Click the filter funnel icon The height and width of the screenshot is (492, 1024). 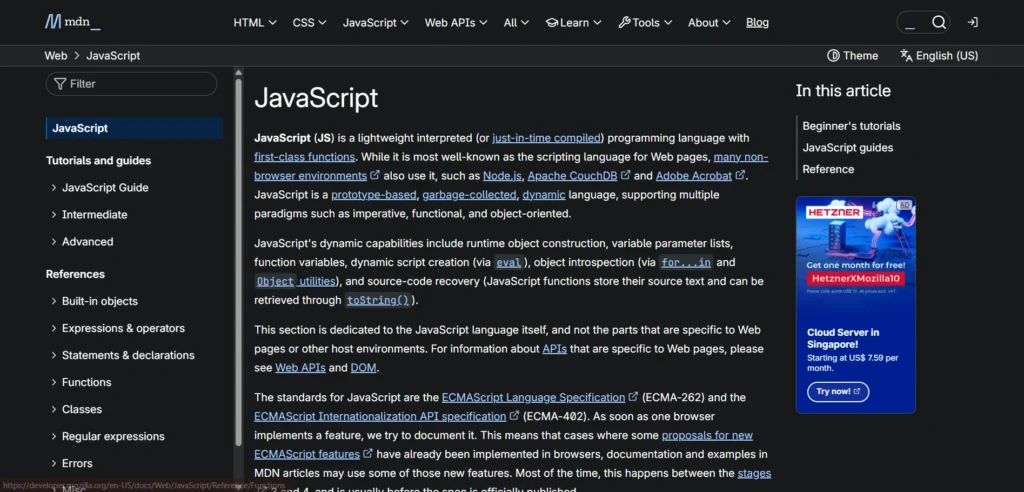coord(60,84)
